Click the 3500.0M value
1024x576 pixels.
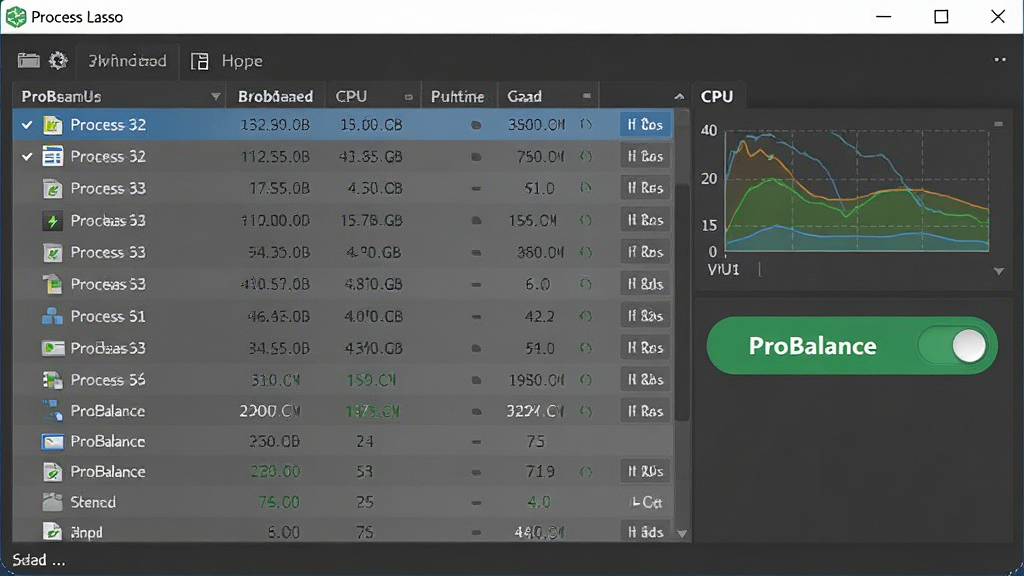(x=536, y=125)
